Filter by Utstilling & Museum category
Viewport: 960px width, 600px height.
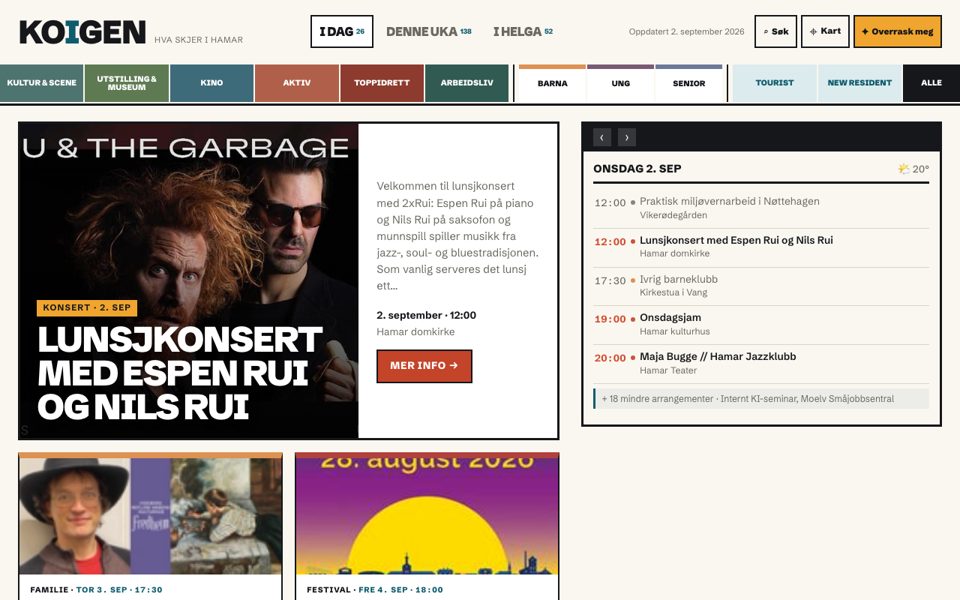coord(127,83)
